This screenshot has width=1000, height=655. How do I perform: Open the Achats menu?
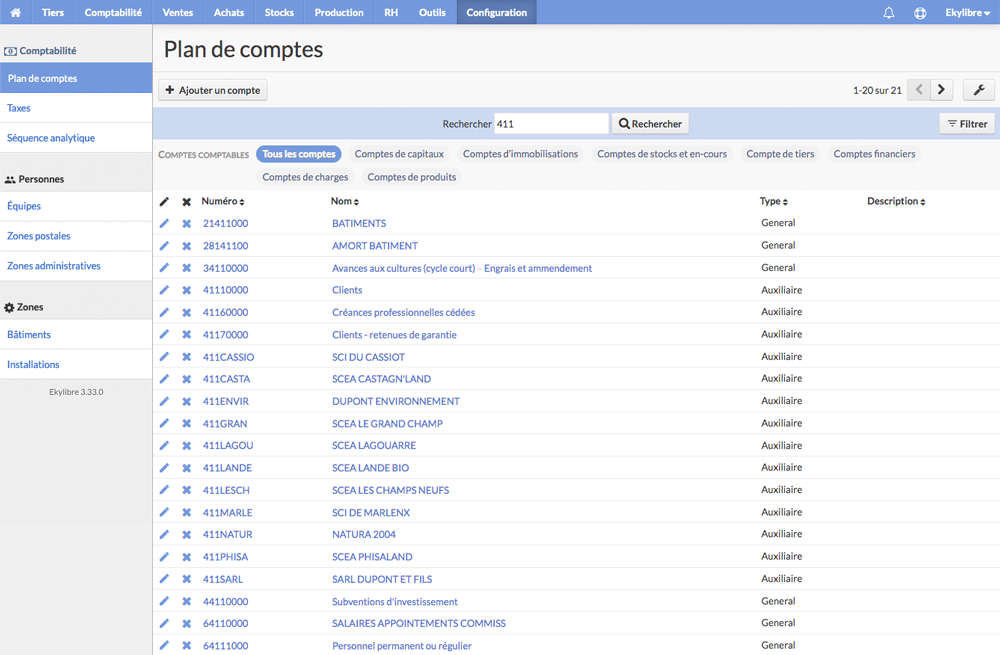228,12
